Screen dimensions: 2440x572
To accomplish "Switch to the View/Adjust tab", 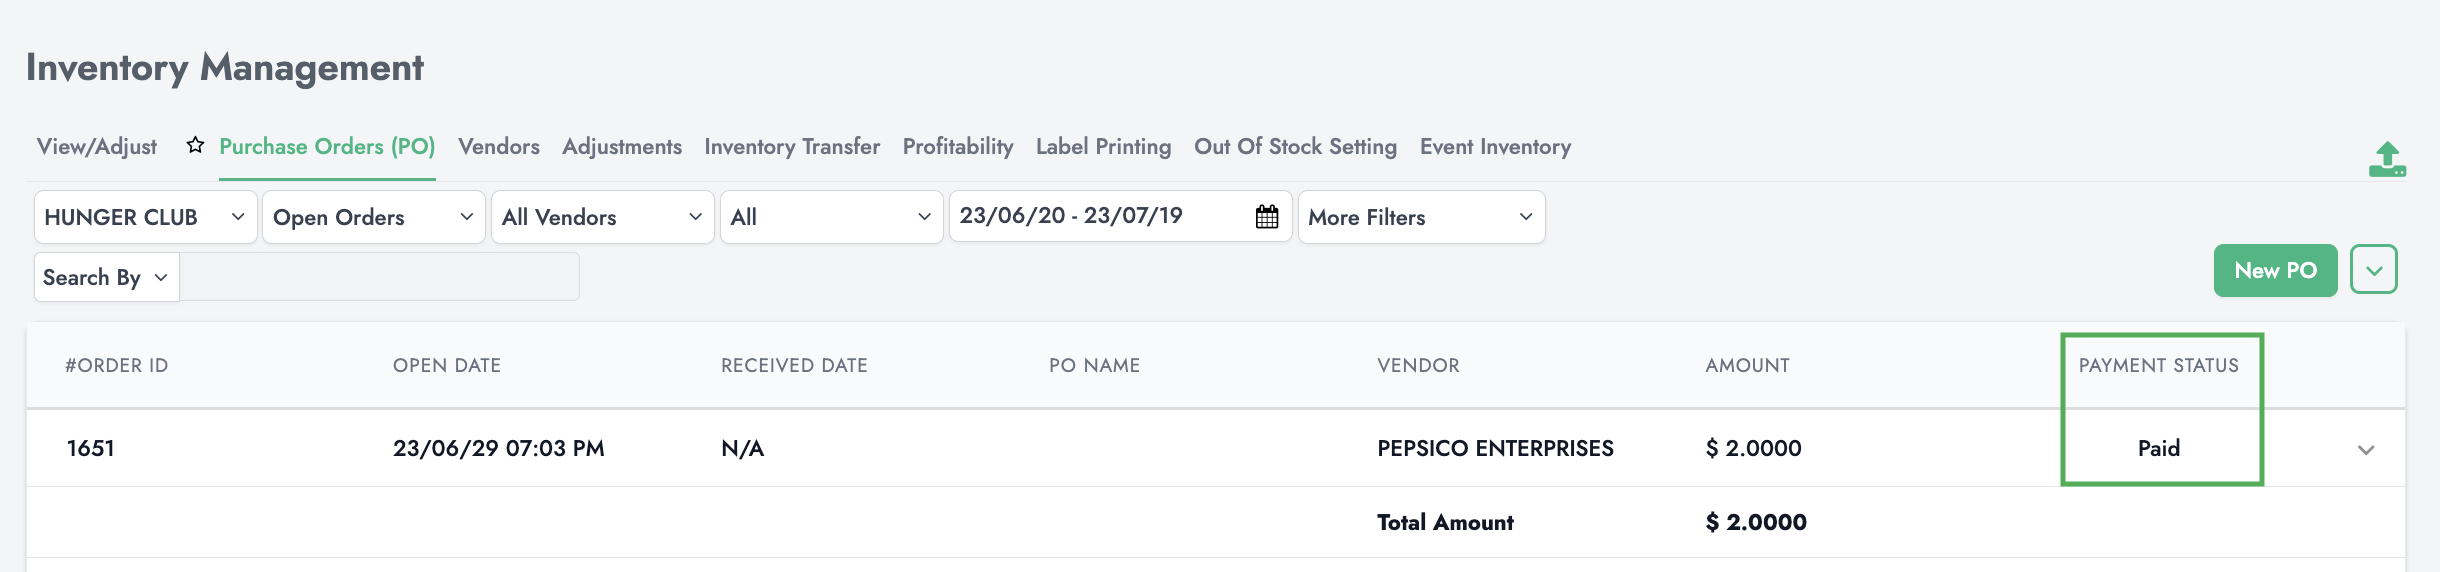I will [x=97, y=147].
